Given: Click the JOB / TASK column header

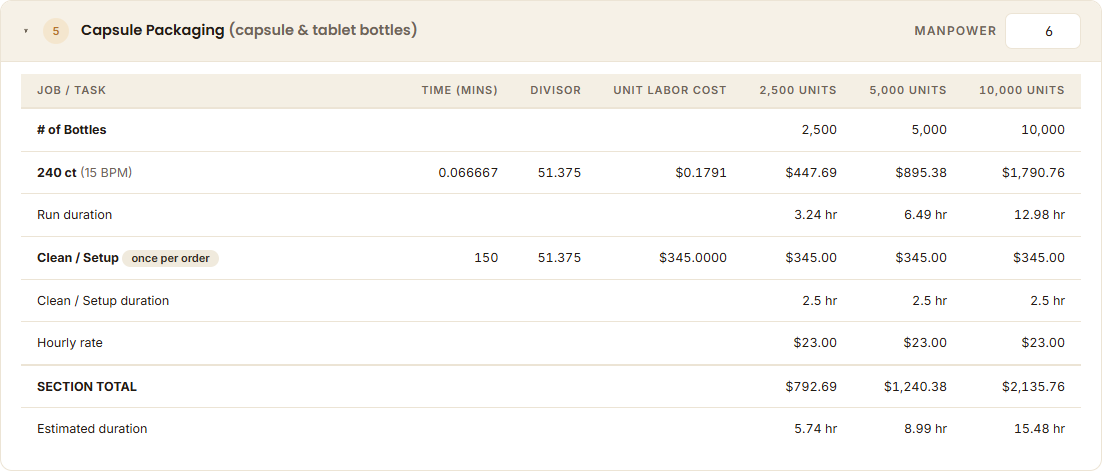Looking at the screenshot, I should pos(72,90).
